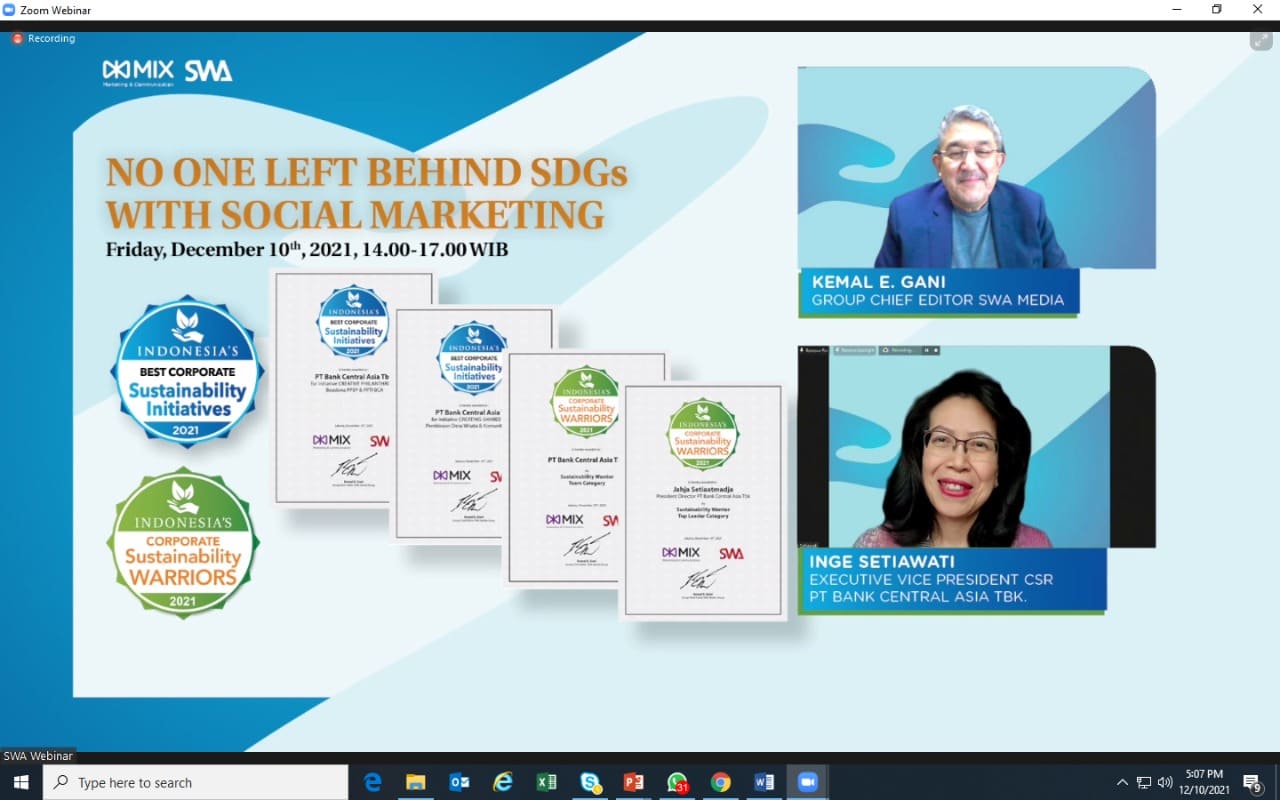The width and height of the screenshot is (1280, 800).
Task: Launch Outlook from the taskbar
Action: [x=460, y=782]
